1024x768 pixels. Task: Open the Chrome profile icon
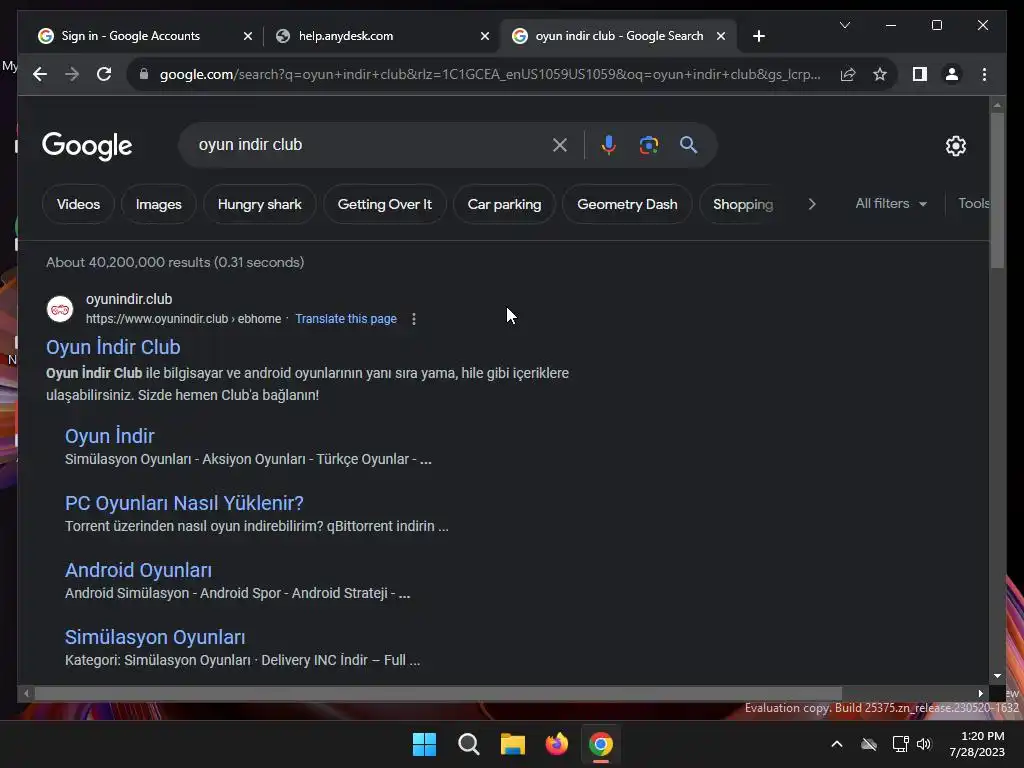(x=952, y=74)
